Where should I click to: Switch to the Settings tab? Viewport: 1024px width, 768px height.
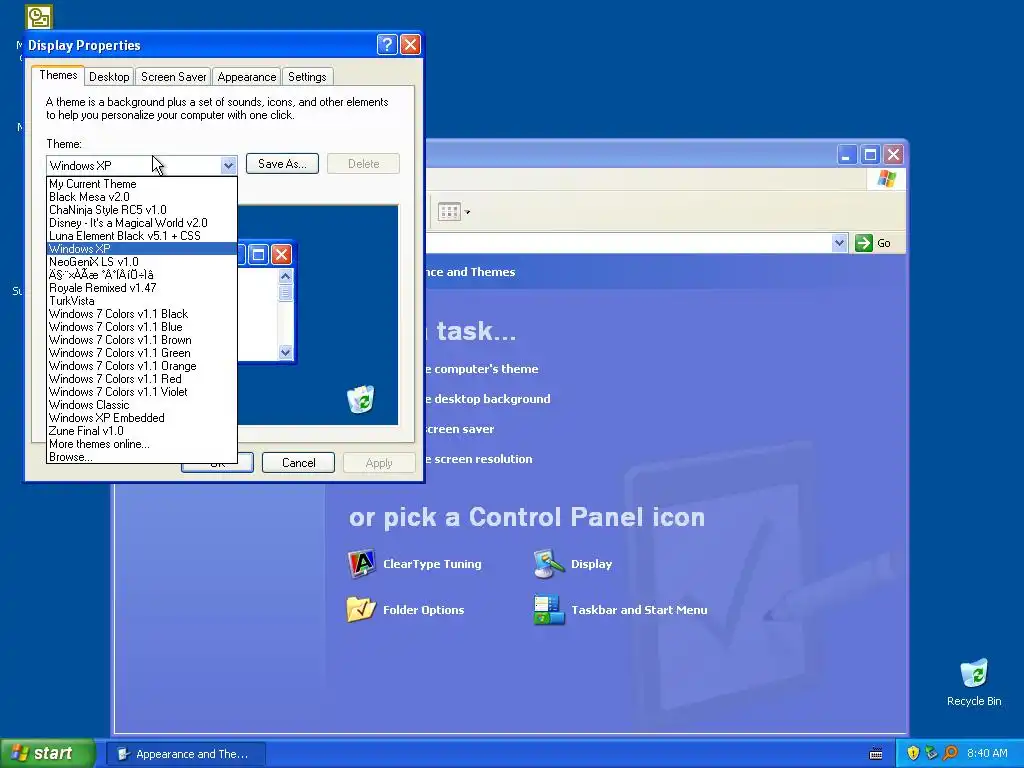click(x=307, y=77)
